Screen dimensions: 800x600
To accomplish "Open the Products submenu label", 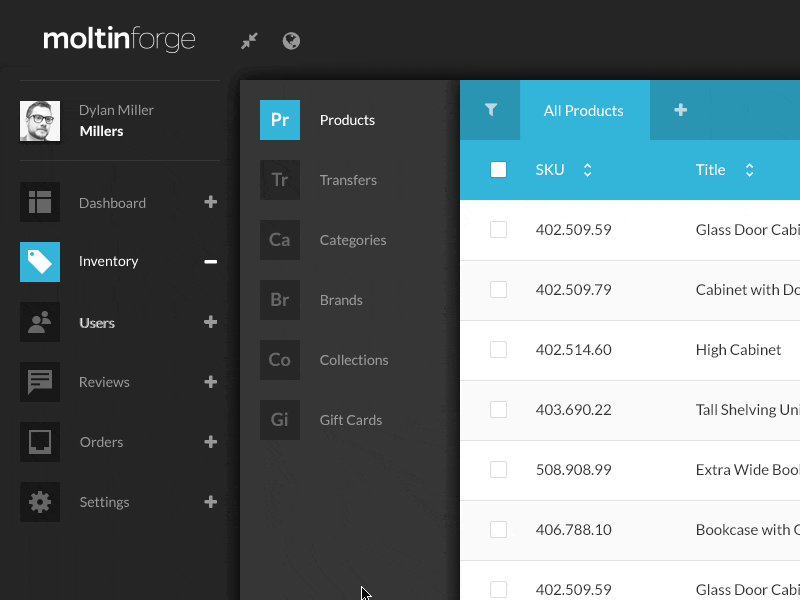I will (347, 120).
